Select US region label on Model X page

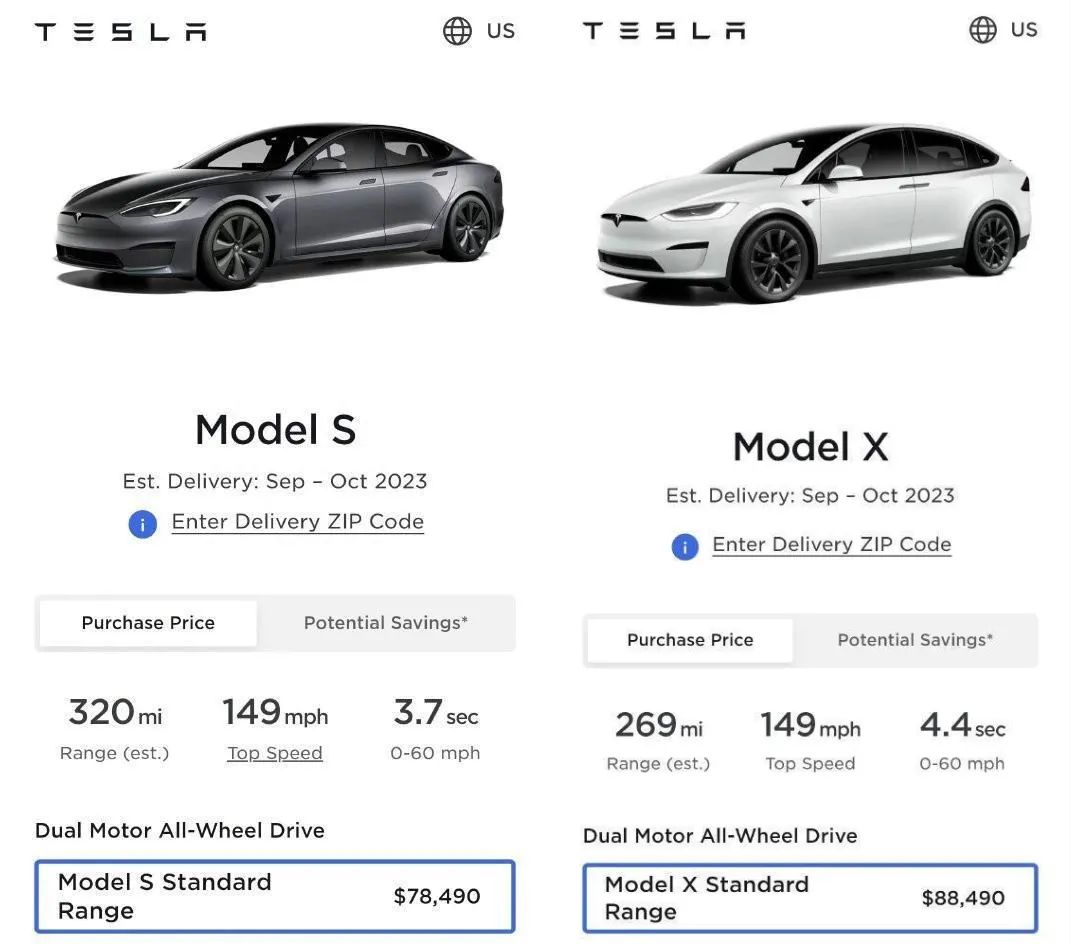1024,30
